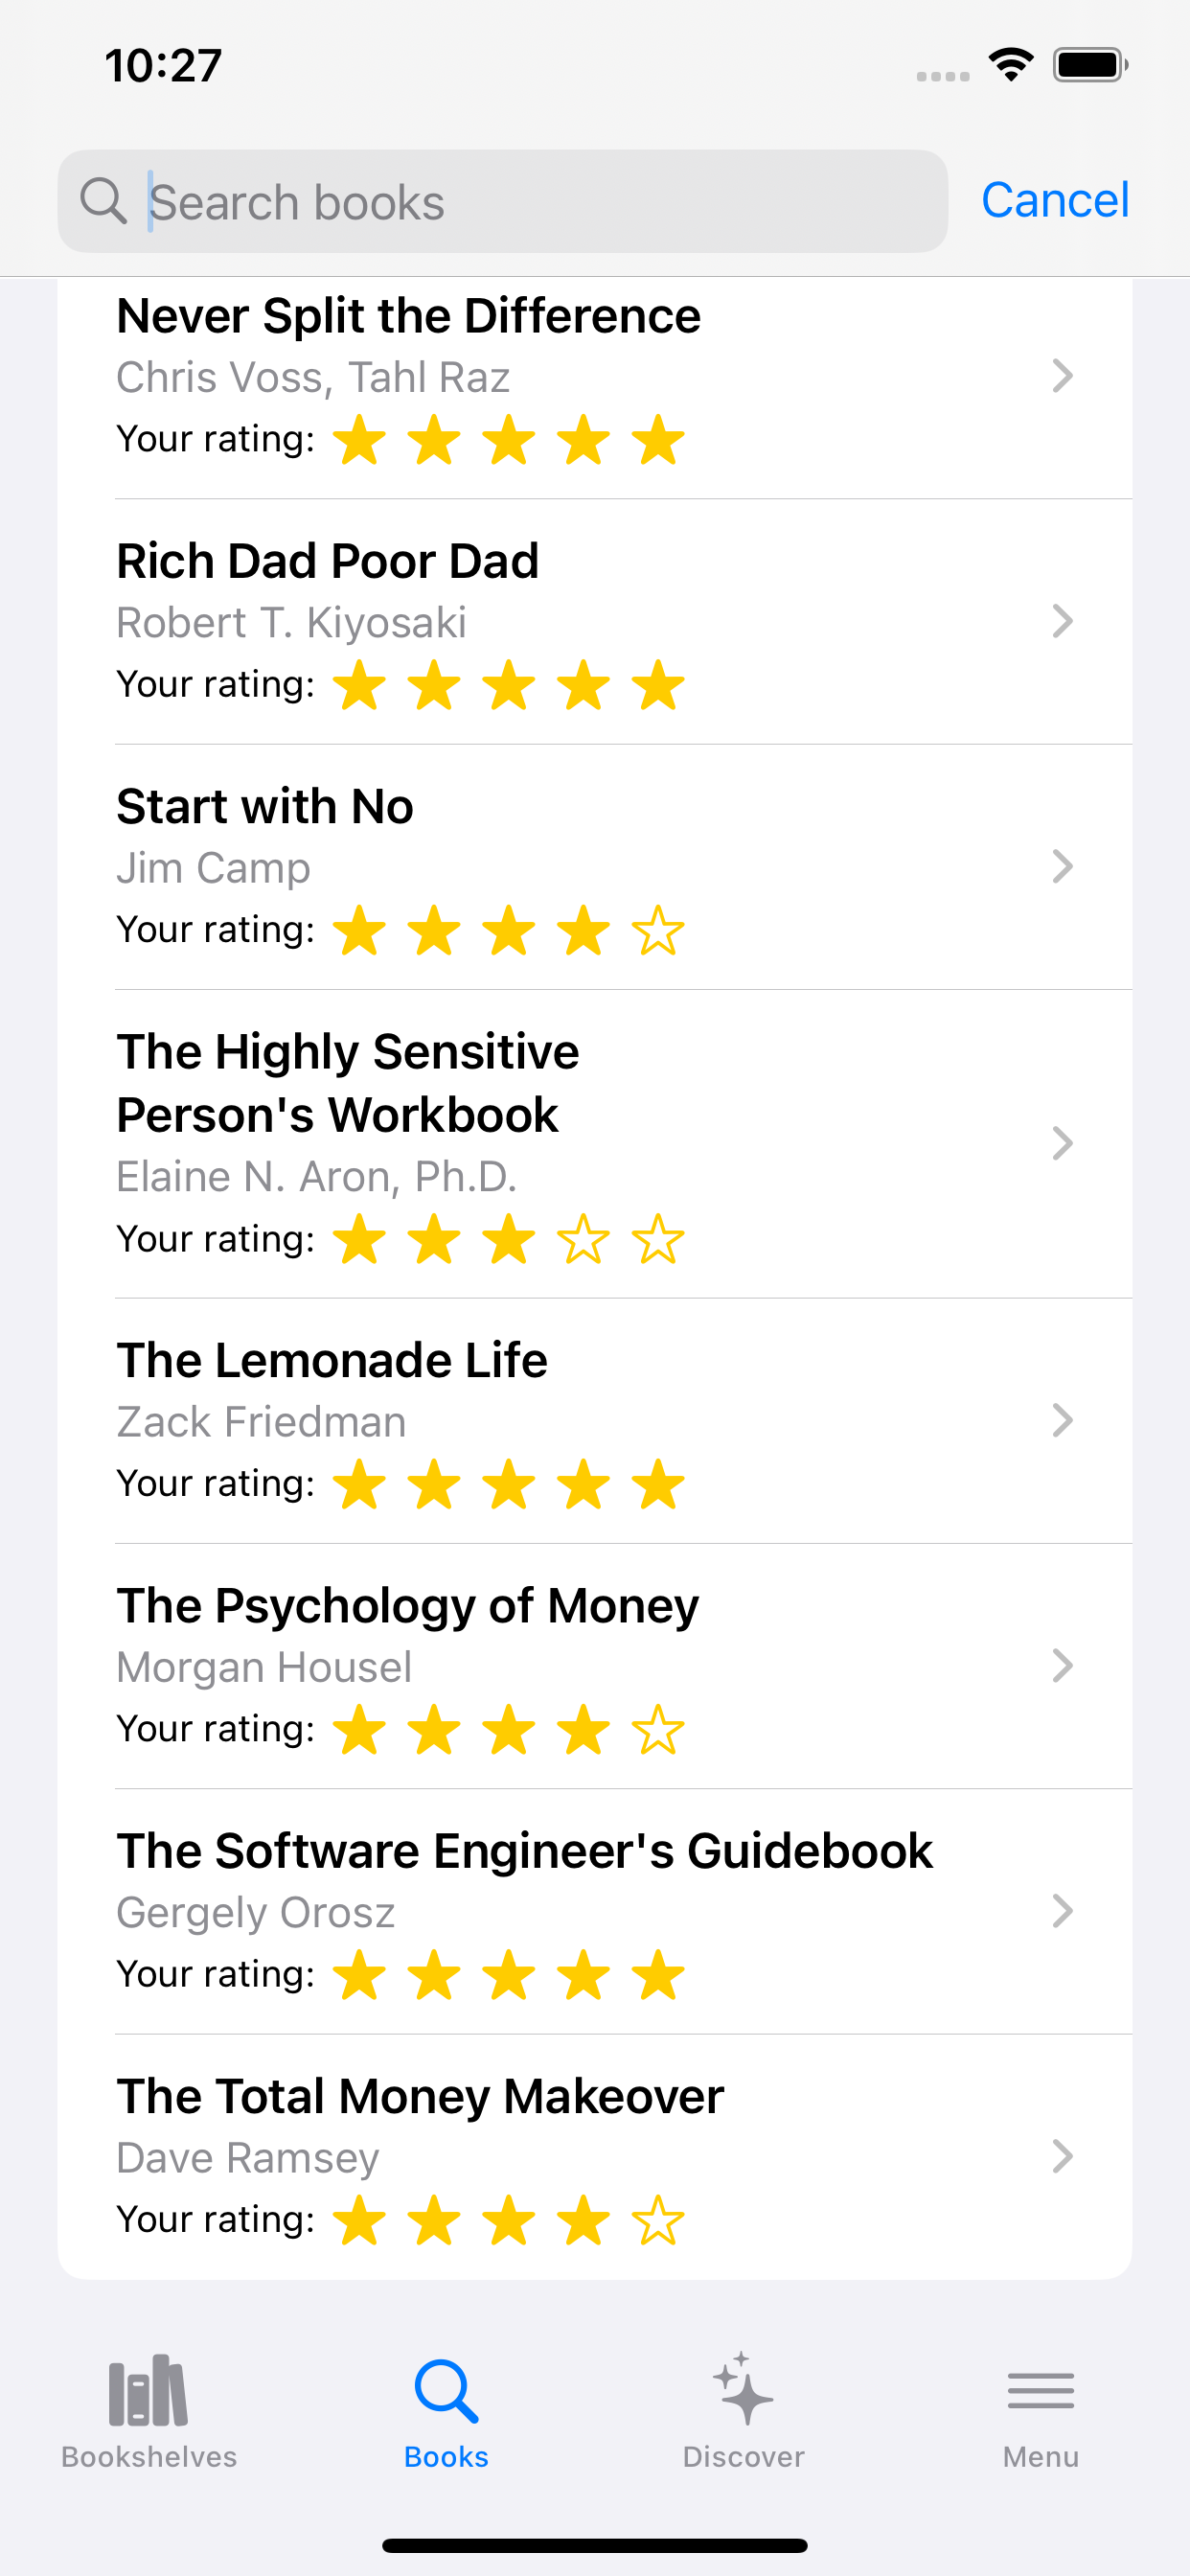Open the Rich Dad Poor Dad title
The height and width of the screenshot is (2576, 1190).
(x=328, y=561)
